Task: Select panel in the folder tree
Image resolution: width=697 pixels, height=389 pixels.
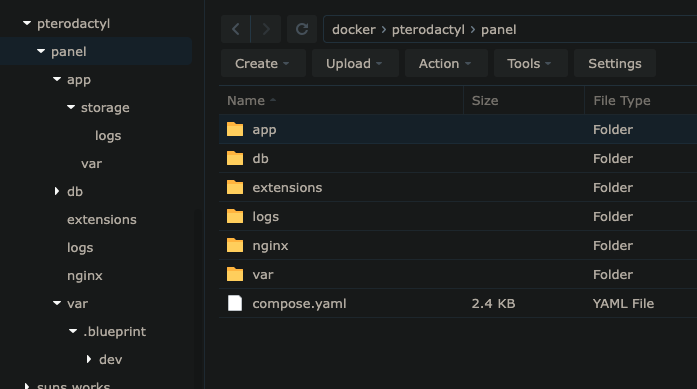Action: pos(68,52)
